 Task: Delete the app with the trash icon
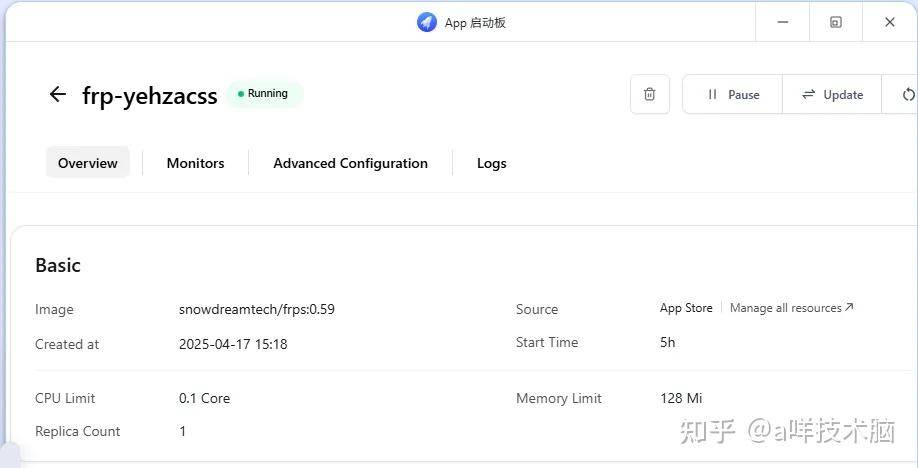649,94
